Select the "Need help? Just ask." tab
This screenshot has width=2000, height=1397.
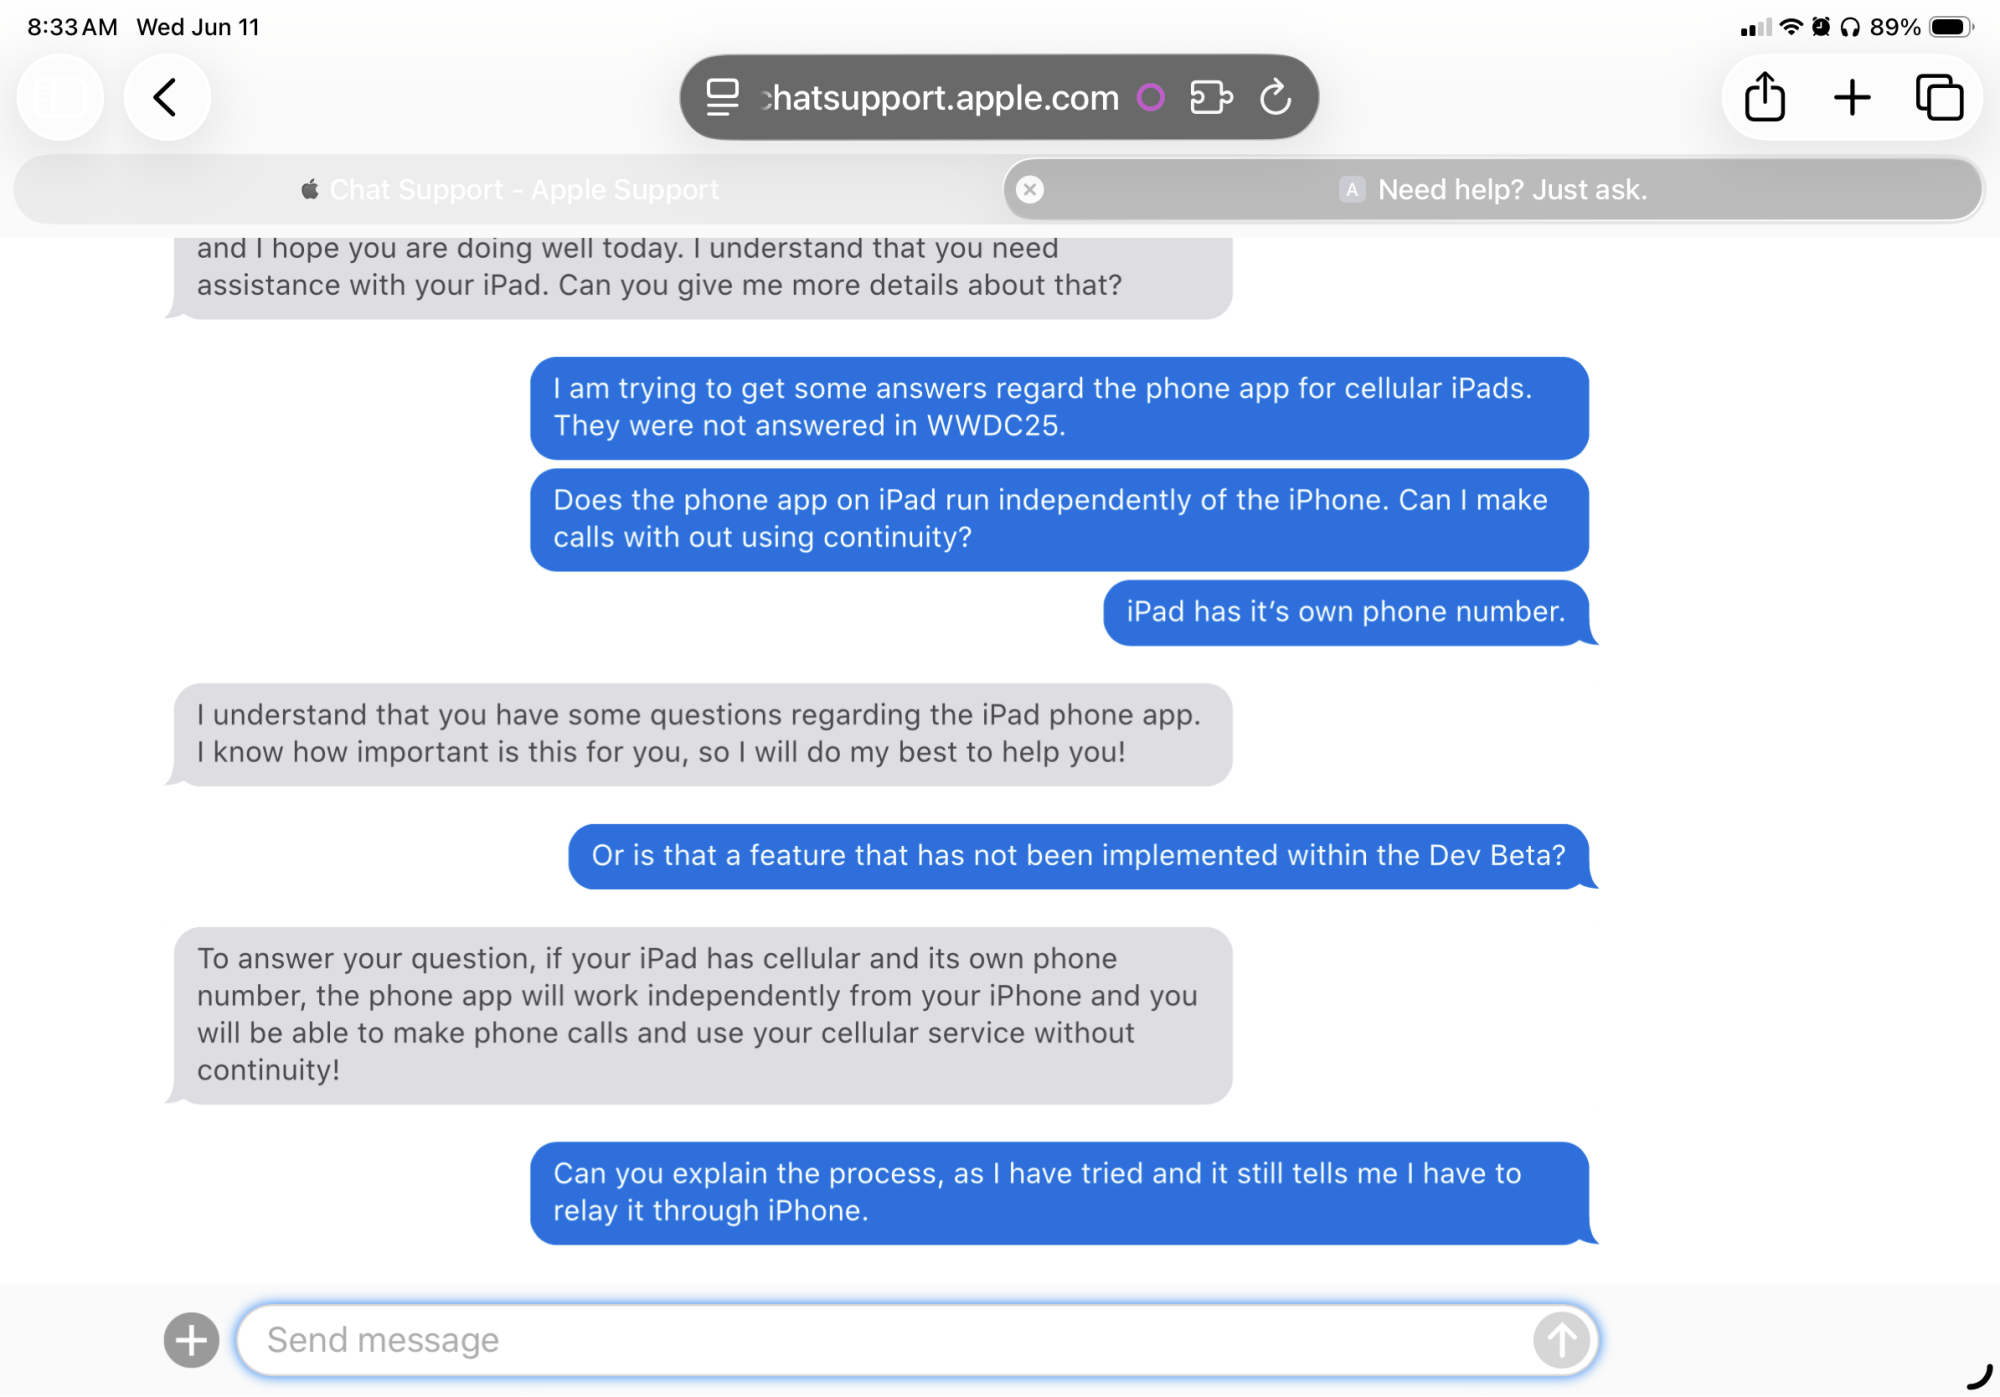click(x=1510, y=190)
